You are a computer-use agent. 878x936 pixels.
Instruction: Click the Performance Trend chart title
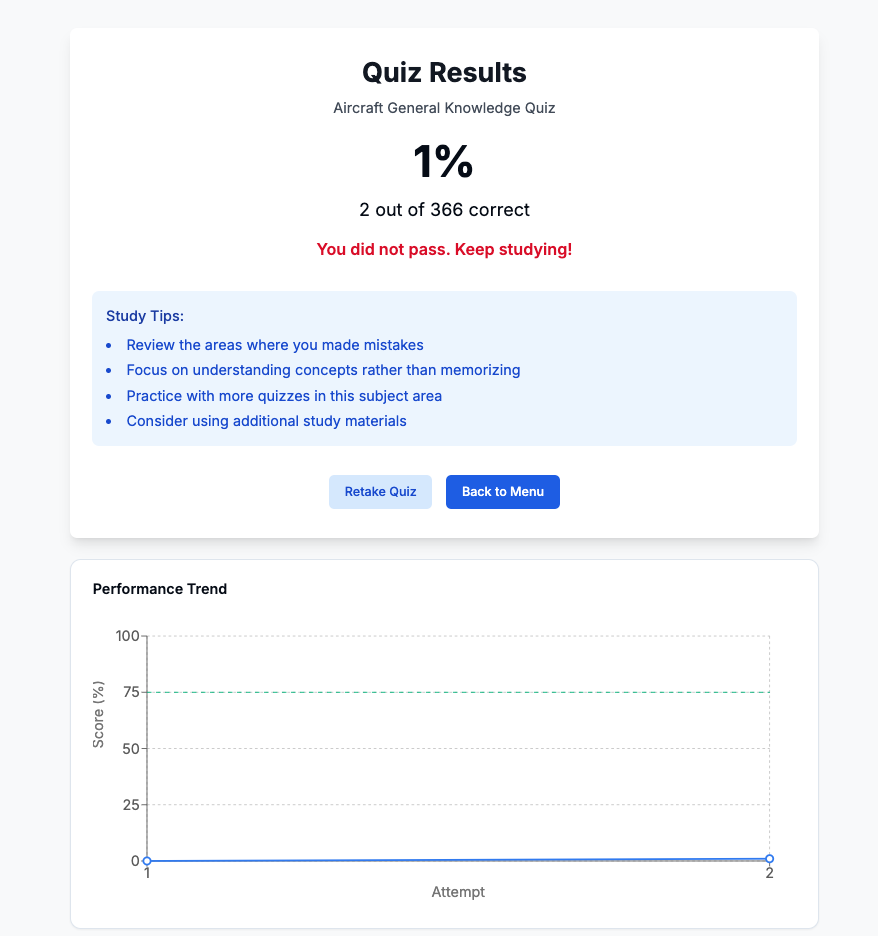point(160,589)
